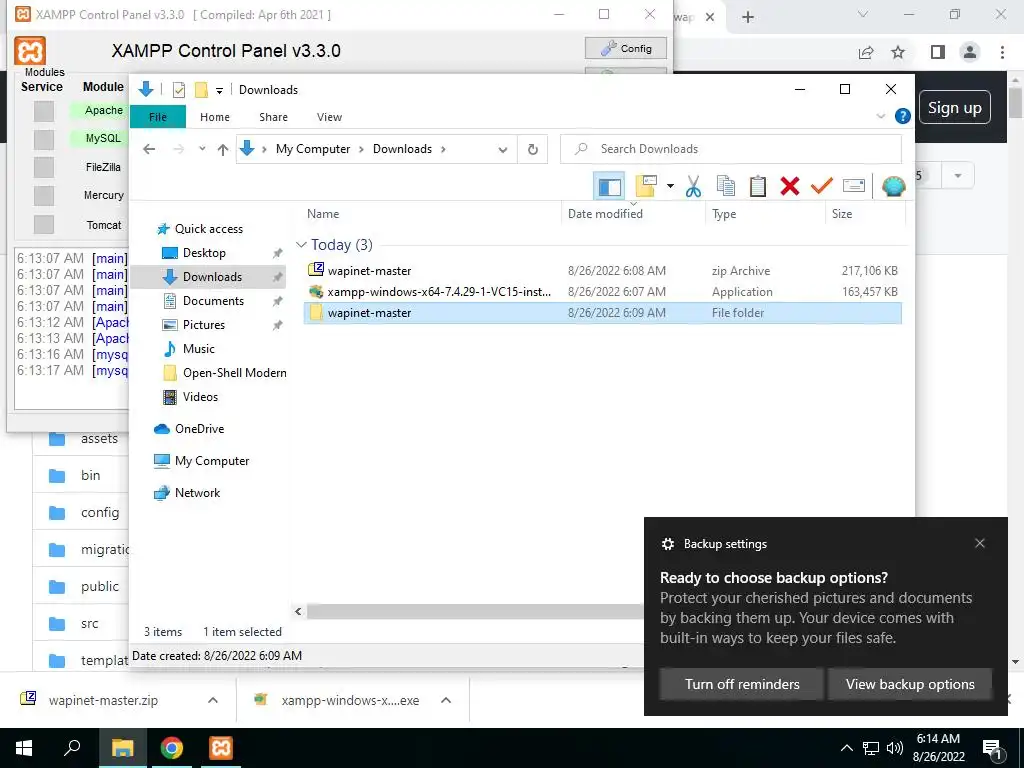Open recent locations dropdown arrow
This screenshot has height=768, width=1024.
tap(202, 149)
